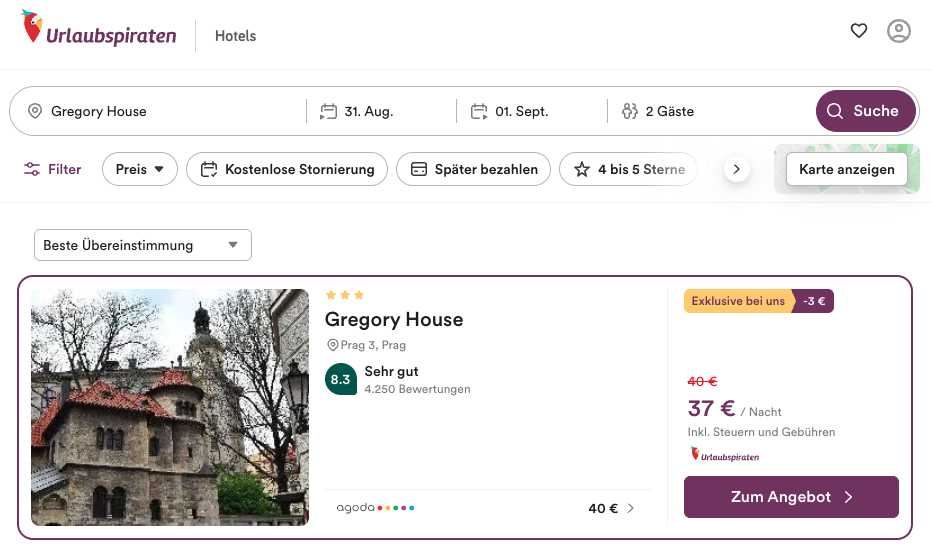Viewport: 932px width, 558px height.
Task: Open the favorites heart icon
Action: (858, 31)
